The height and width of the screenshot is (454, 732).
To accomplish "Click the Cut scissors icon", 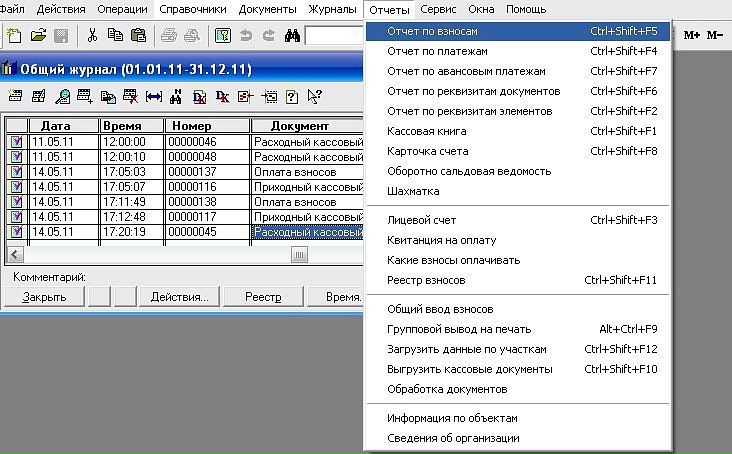I will coord(92,36).
